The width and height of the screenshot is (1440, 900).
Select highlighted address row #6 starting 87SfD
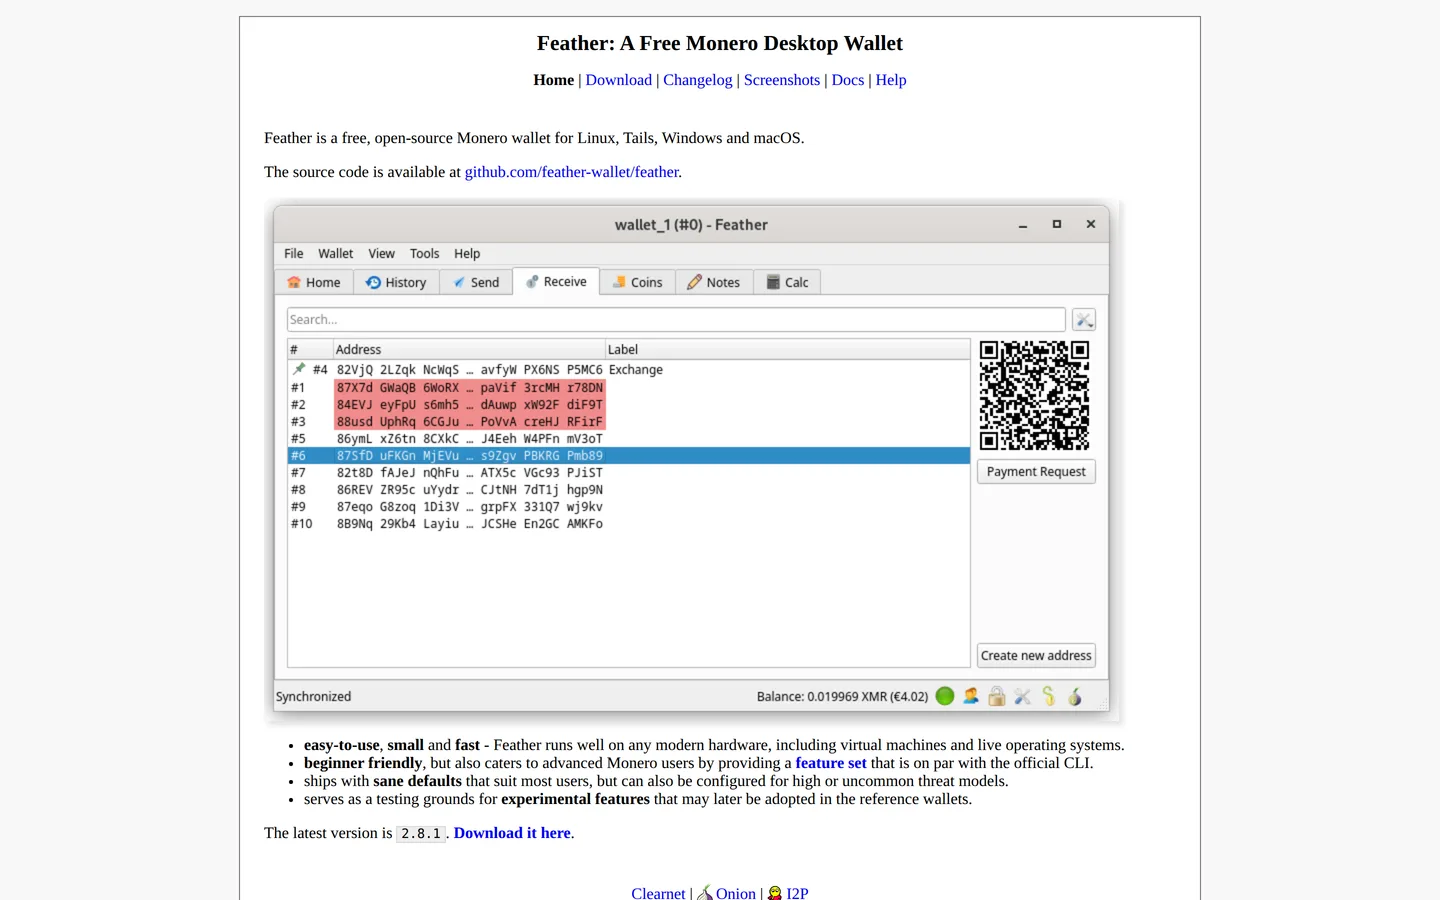pos(629,456)
